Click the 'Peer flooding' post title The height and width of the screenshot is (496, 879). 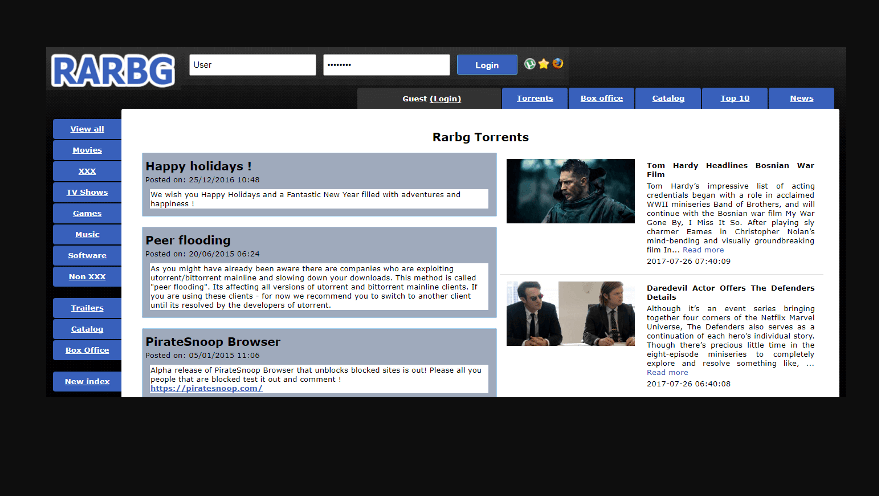click(188, 240)
